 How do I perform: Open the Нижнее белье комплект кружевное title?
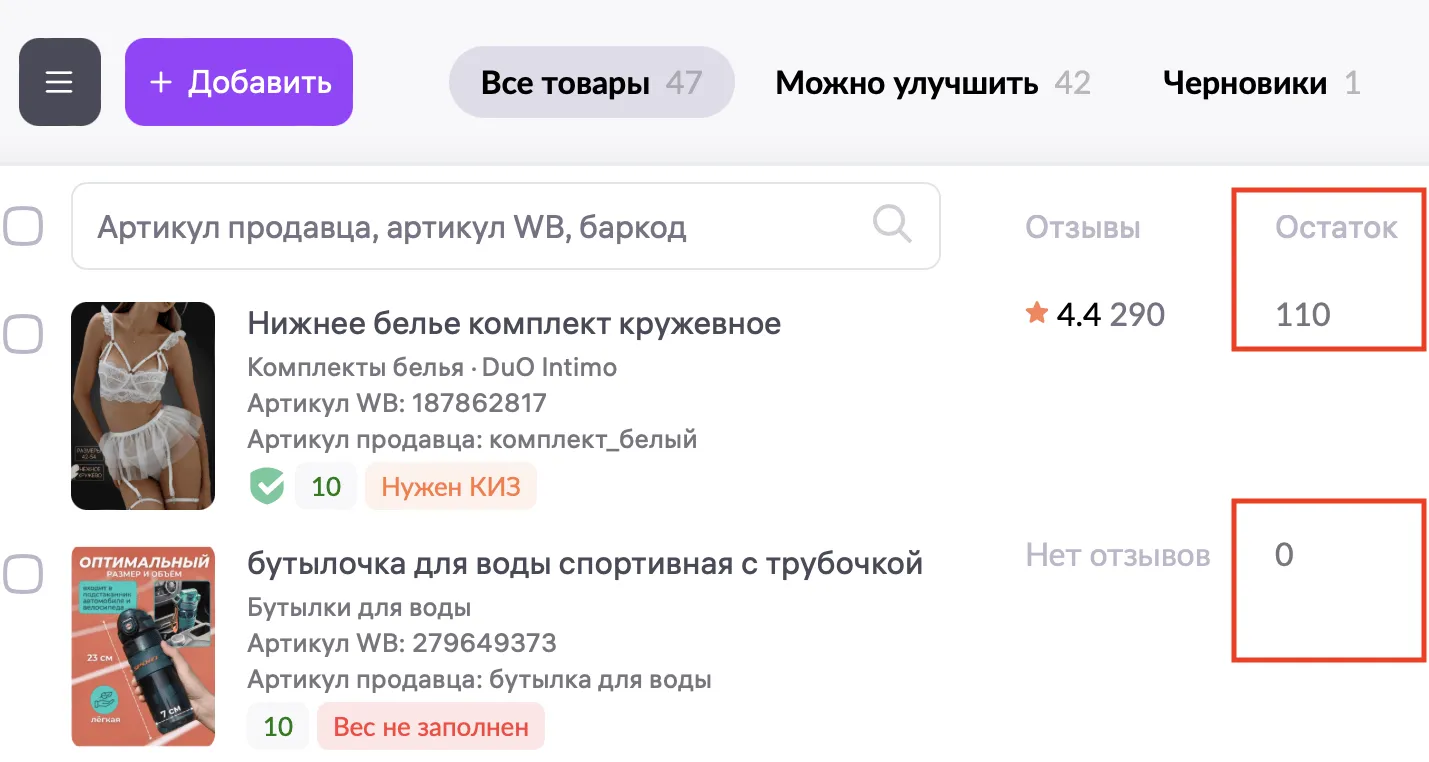514,323
